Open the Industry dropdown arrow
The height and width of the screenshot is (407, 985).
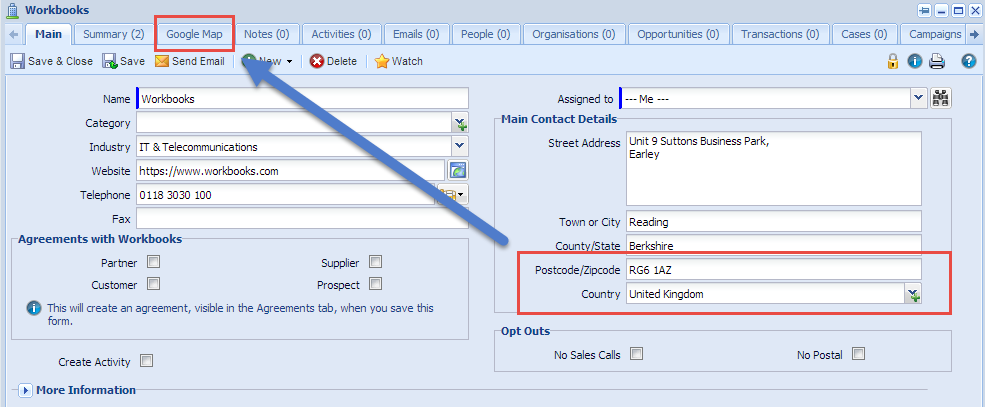460,147
